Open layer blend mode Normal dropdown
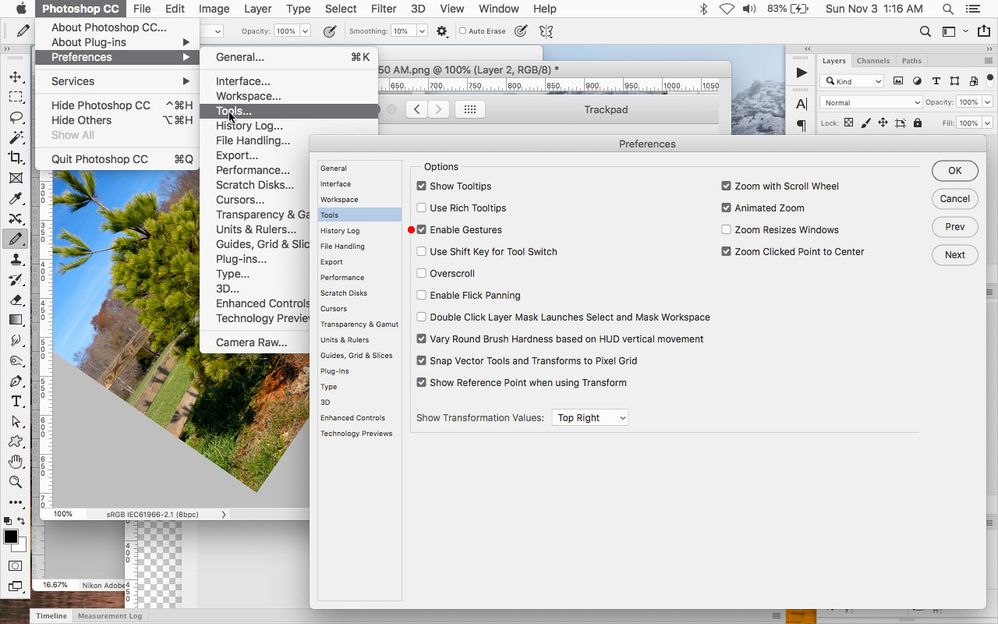The height and width of the screenshot is (624, 998). (871, 103)
